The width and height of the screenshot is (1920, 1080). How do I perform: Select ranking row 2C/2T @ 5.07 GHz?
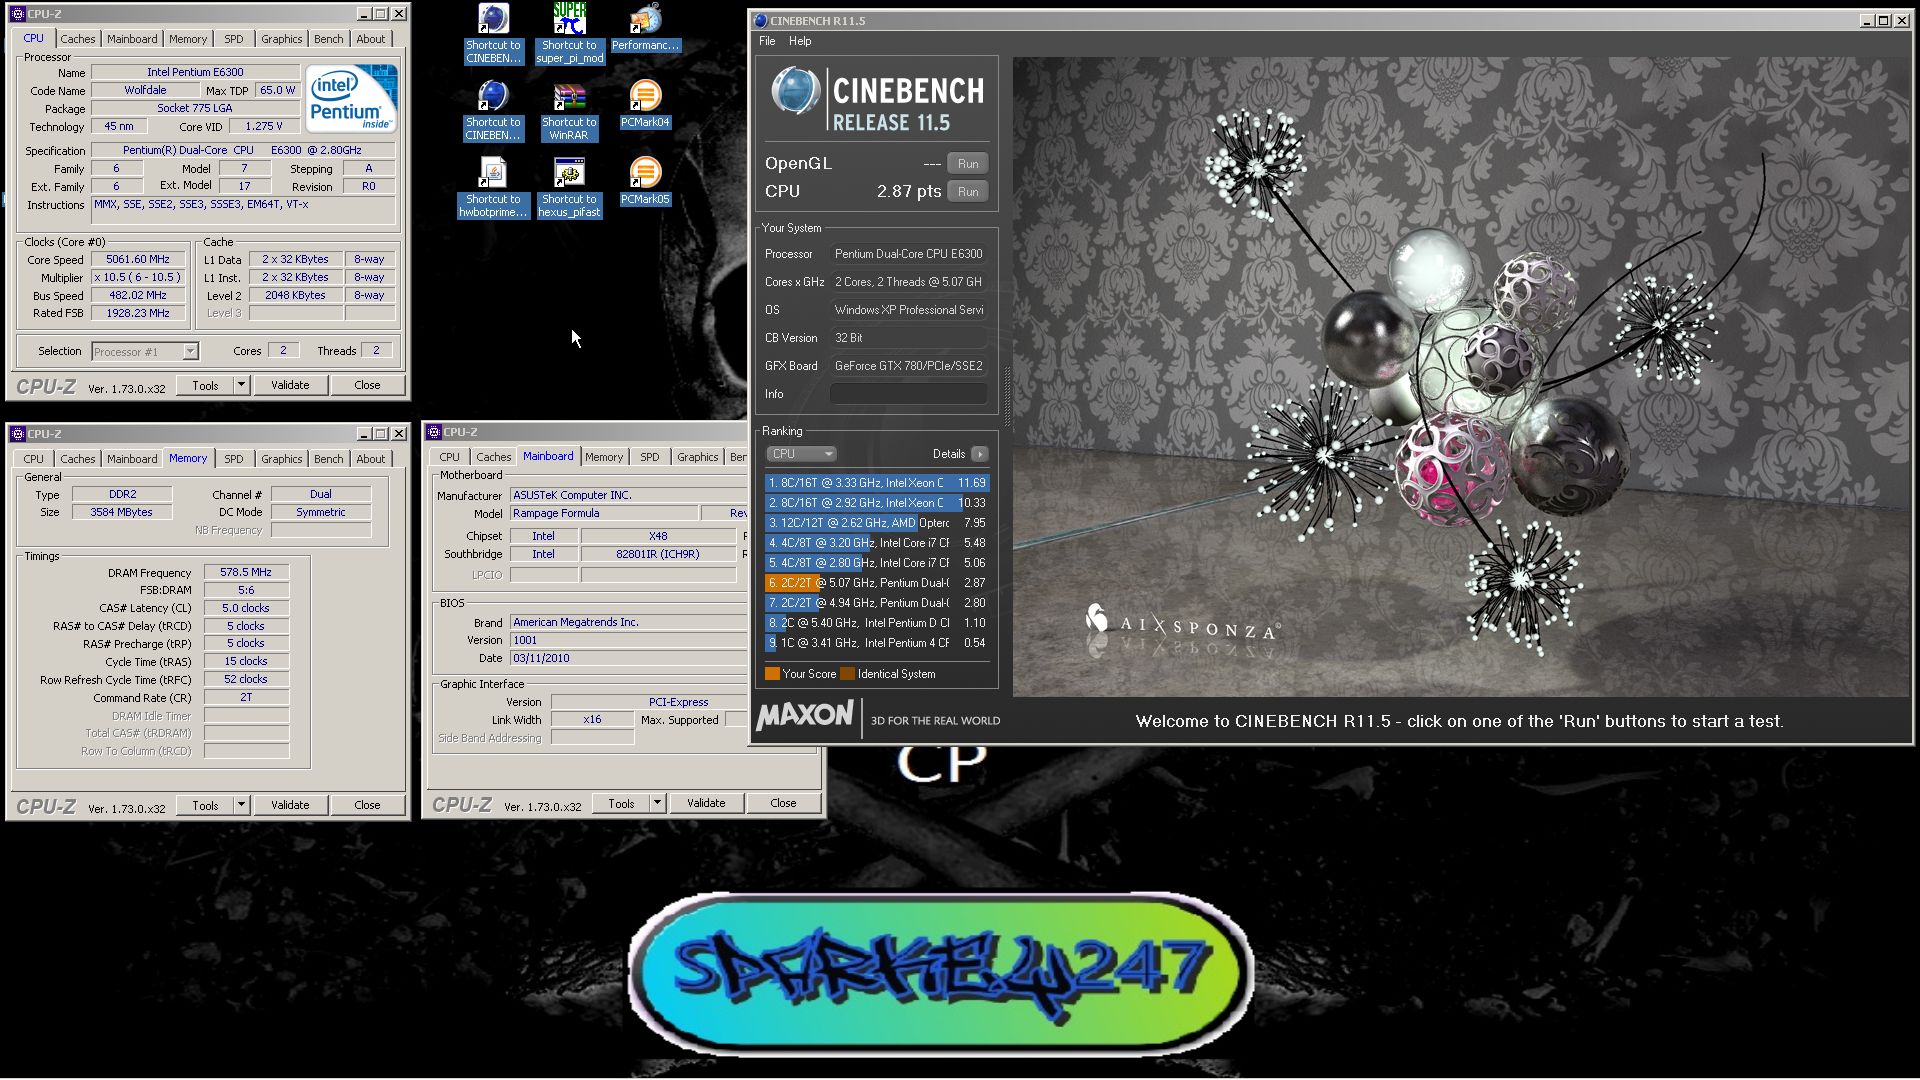coord(877,583)
